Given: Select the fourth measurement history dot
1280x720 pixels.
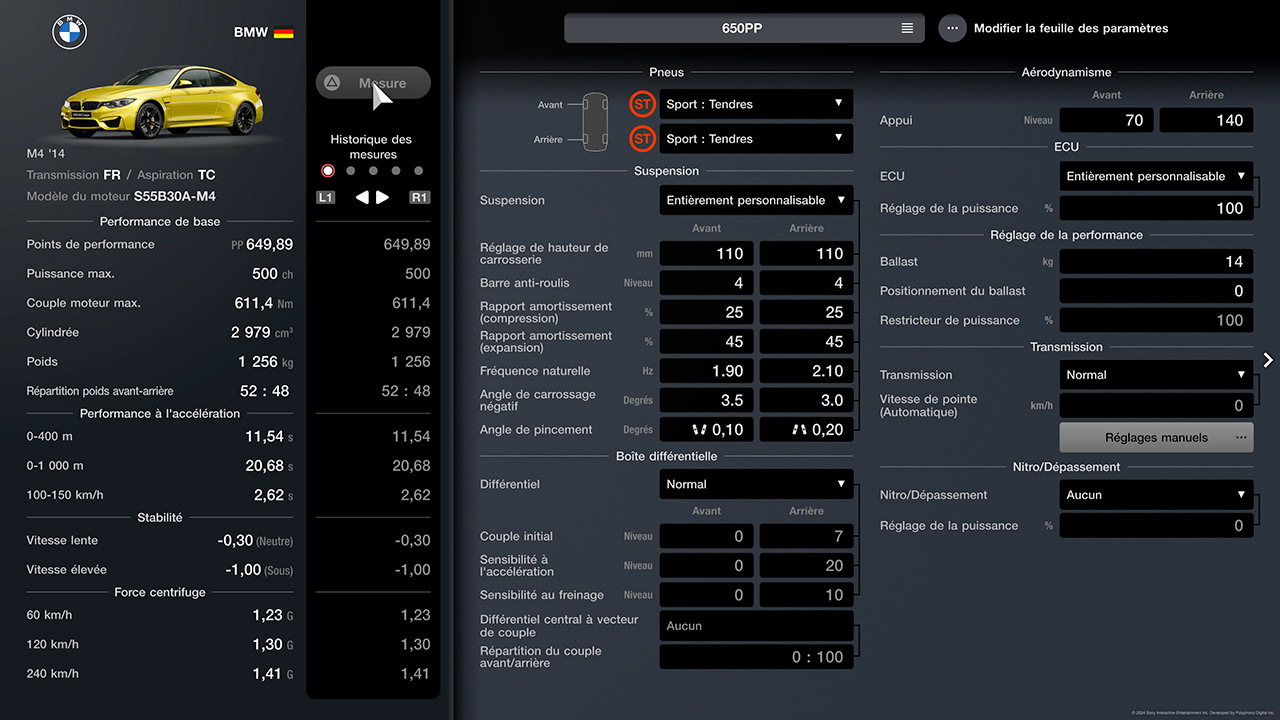Looking at the screenshot, I should pos(396,171).
